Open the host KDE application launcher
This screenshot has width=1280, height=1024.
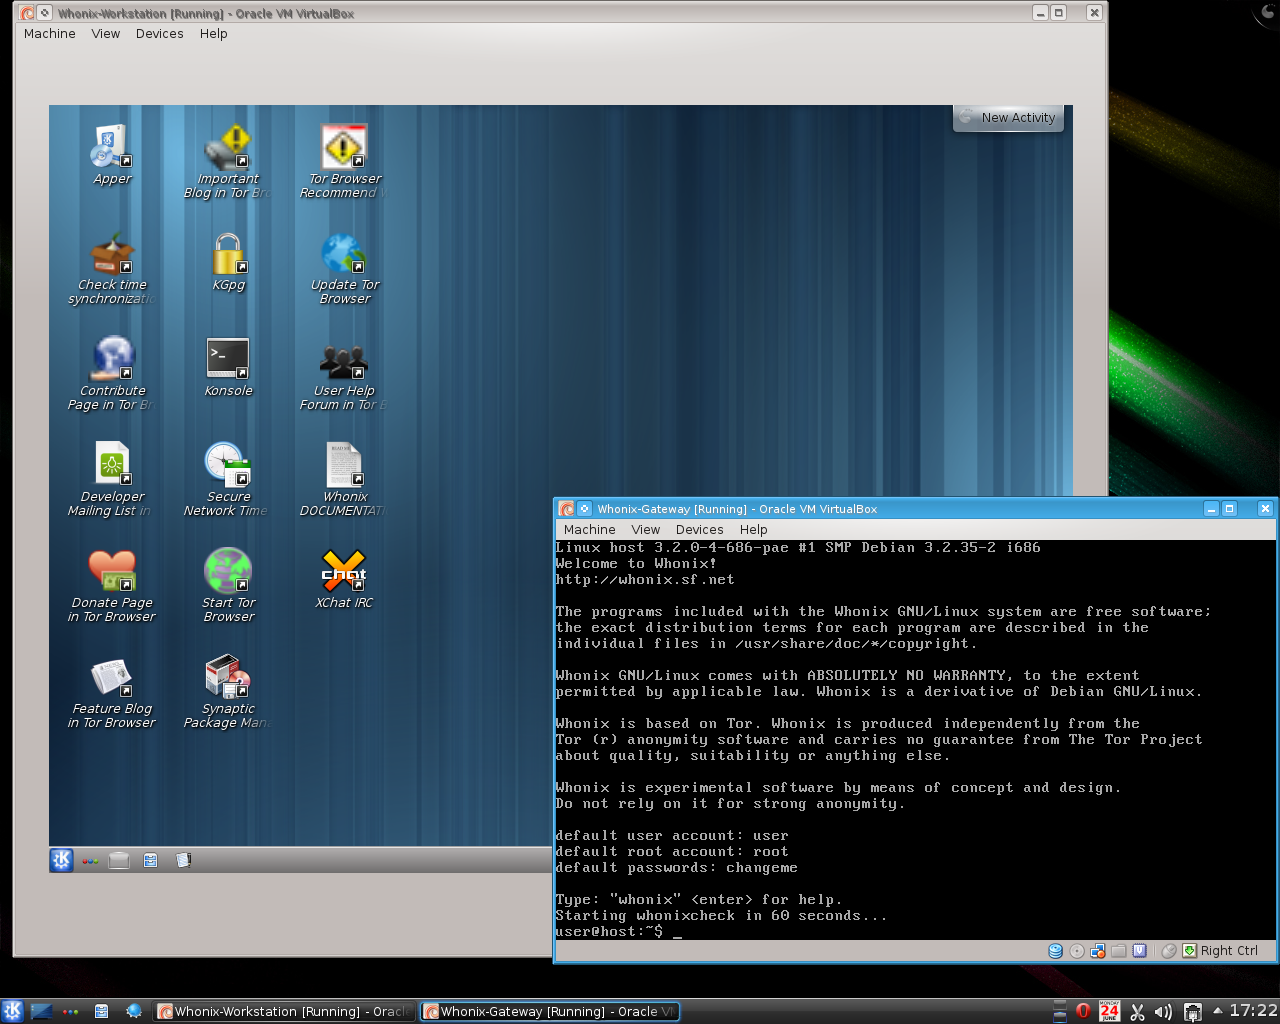pos(13,1011)
